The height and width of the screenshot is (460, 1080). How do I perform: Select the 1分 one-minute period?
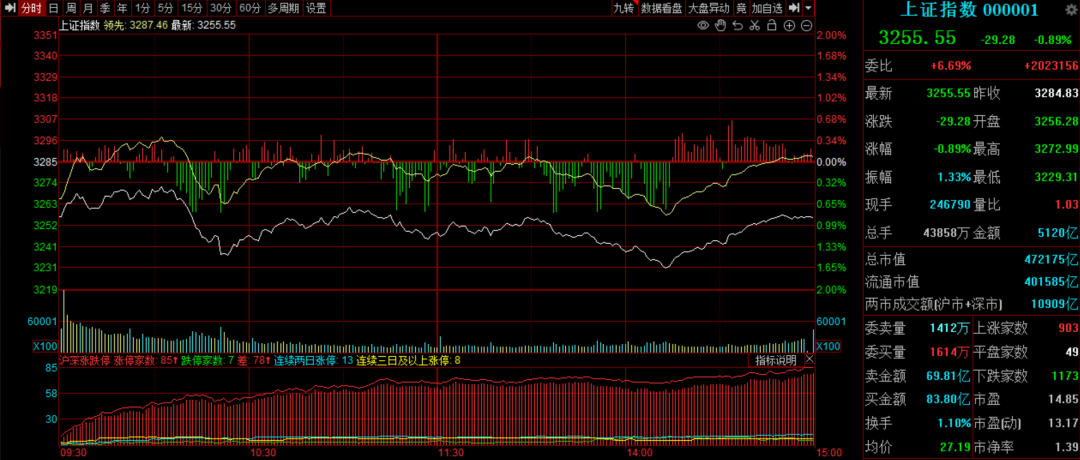click(142, 8)
